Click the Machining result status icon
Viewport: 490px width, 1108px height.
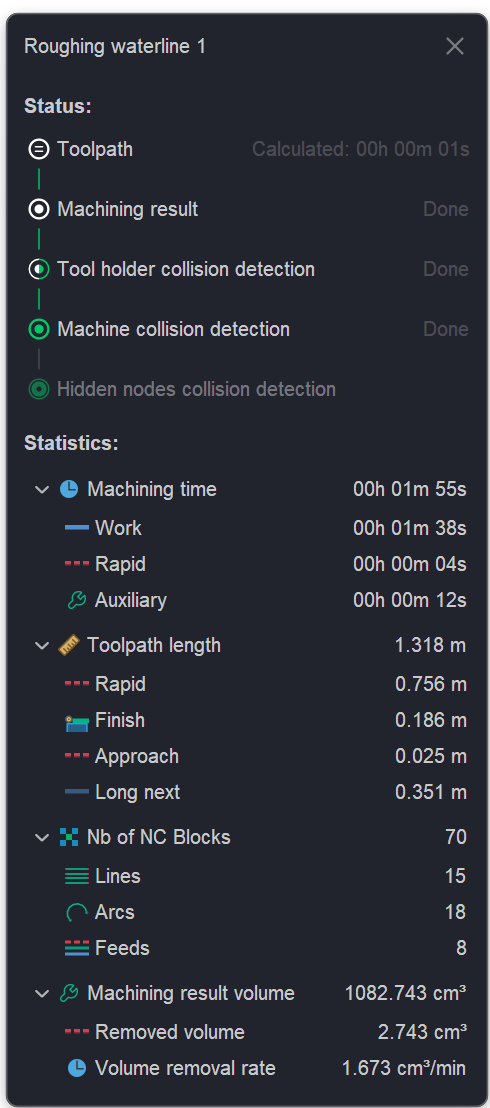(39, 210)
